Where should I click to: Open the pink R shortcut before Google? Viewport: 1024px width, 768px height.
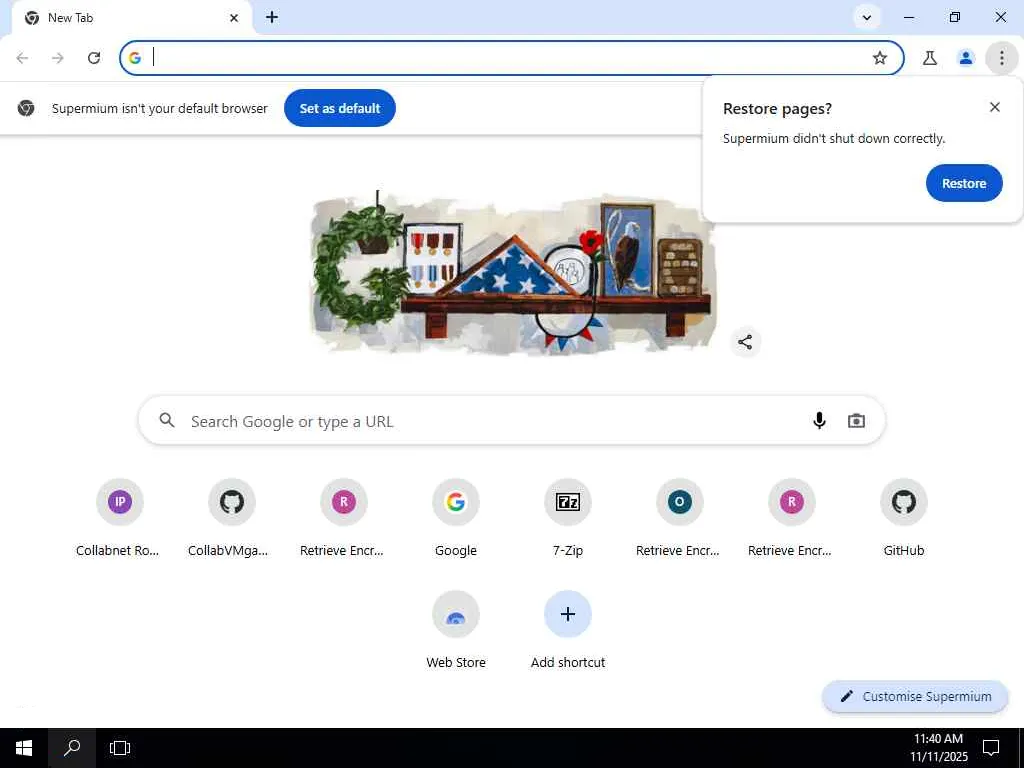click(x=344, y=519)
